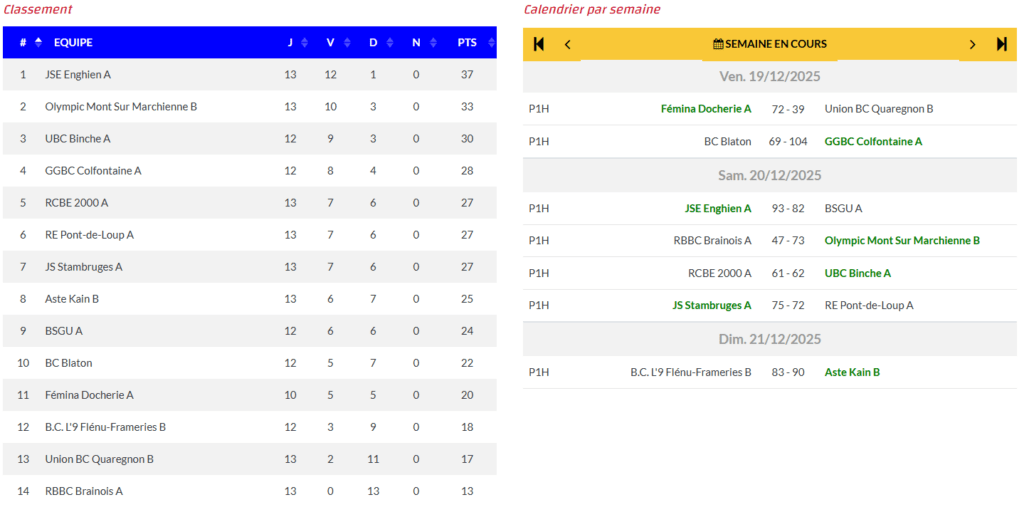Viewport: 1024px width, 517px height.
Task: Go to previous week arrow
Action: click(568, 44)
